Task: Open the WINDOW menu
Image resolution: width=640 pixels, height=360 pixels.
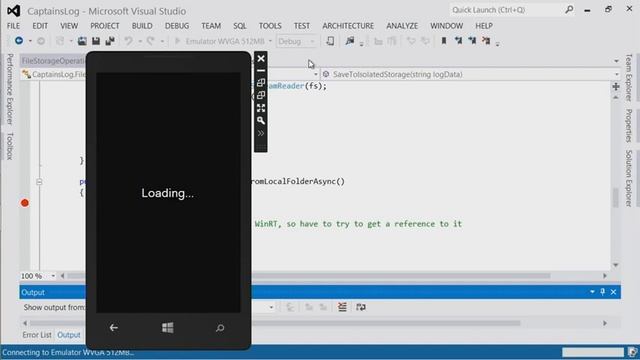Action: [447, 26]
